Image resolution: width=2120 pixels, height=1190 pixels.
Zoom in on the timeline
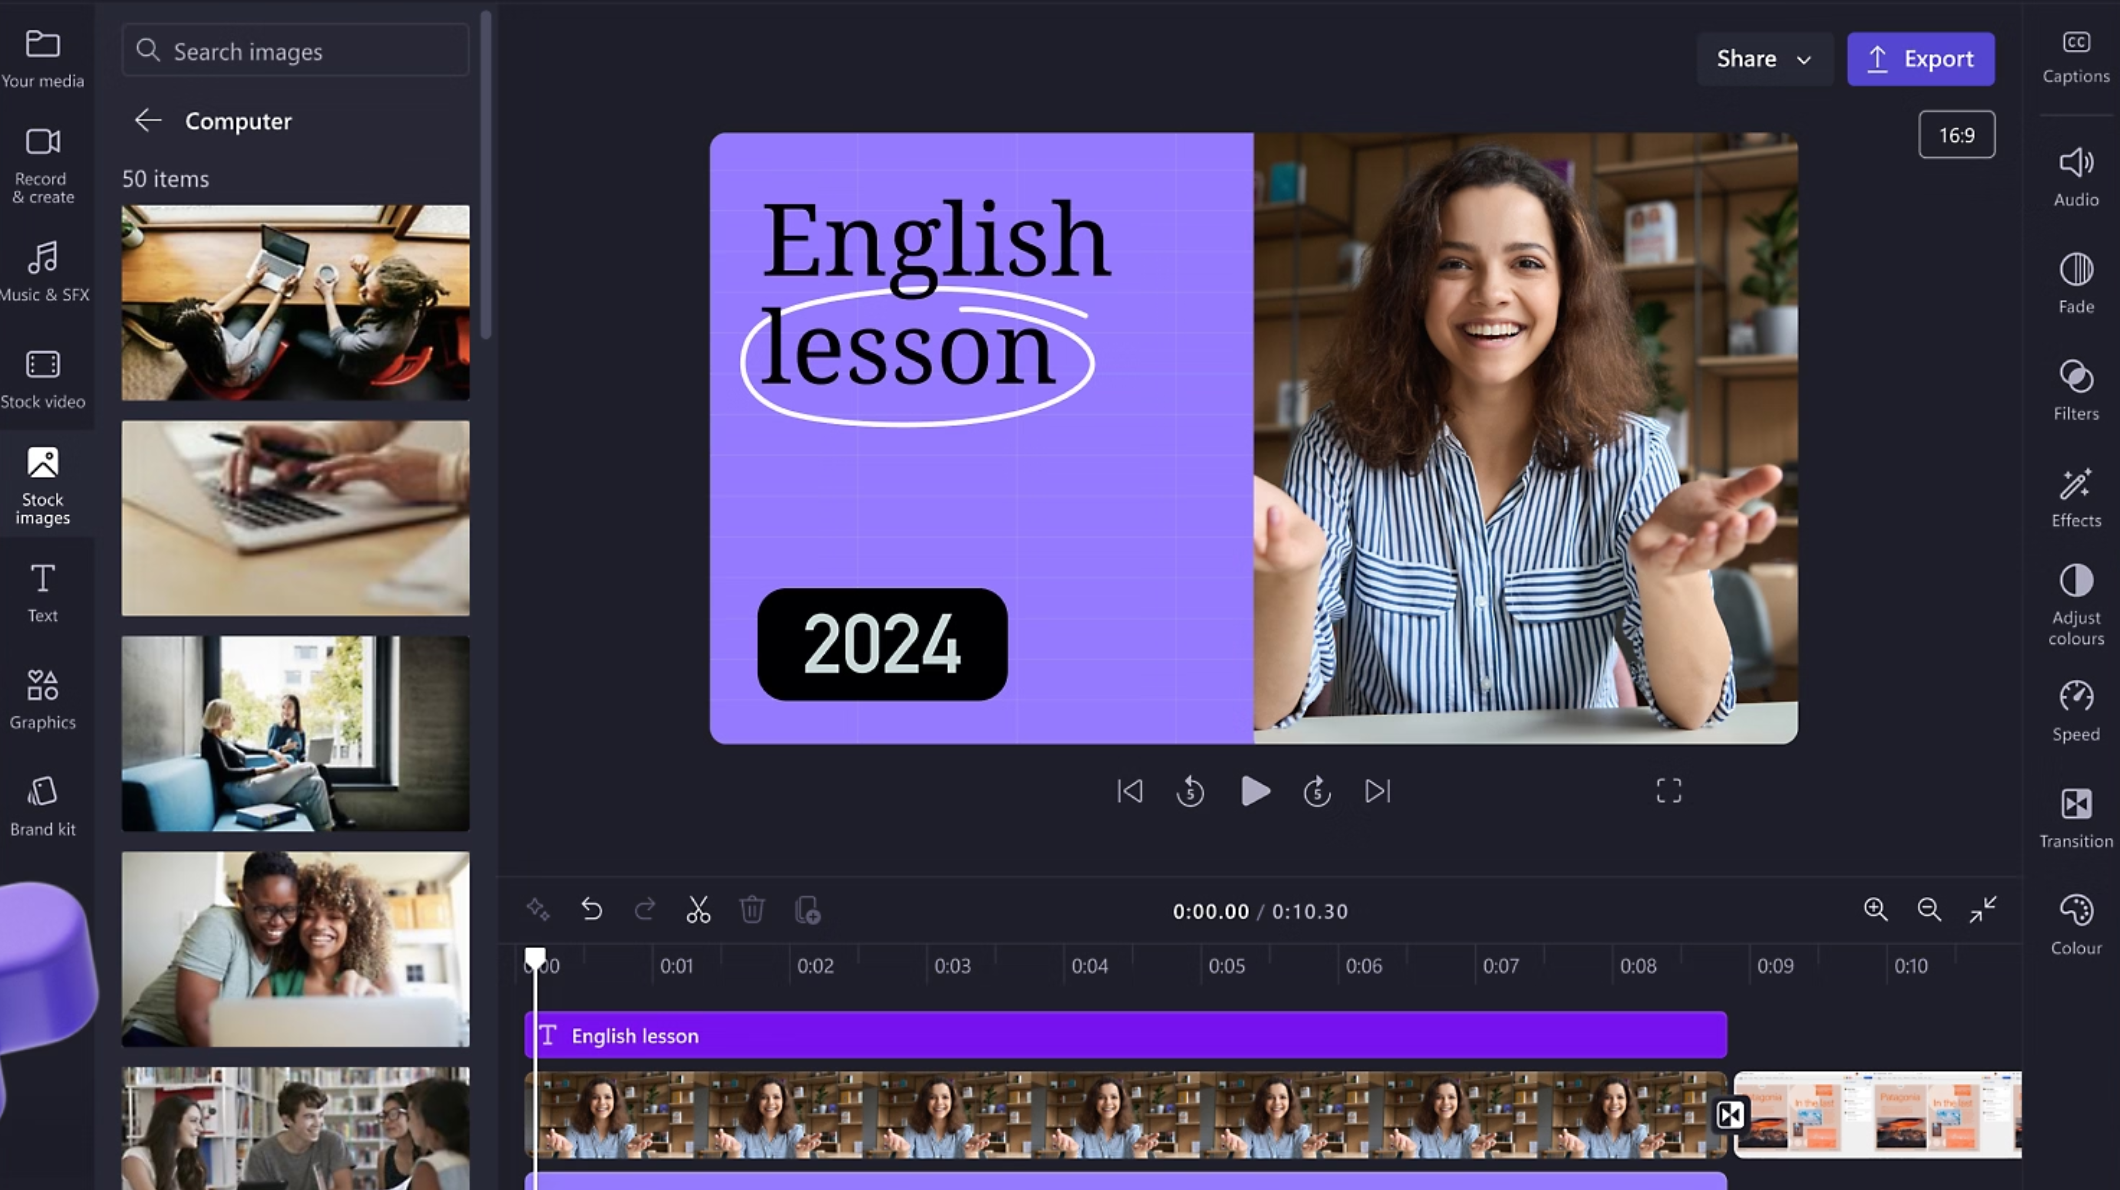(x=1876, y=910)
